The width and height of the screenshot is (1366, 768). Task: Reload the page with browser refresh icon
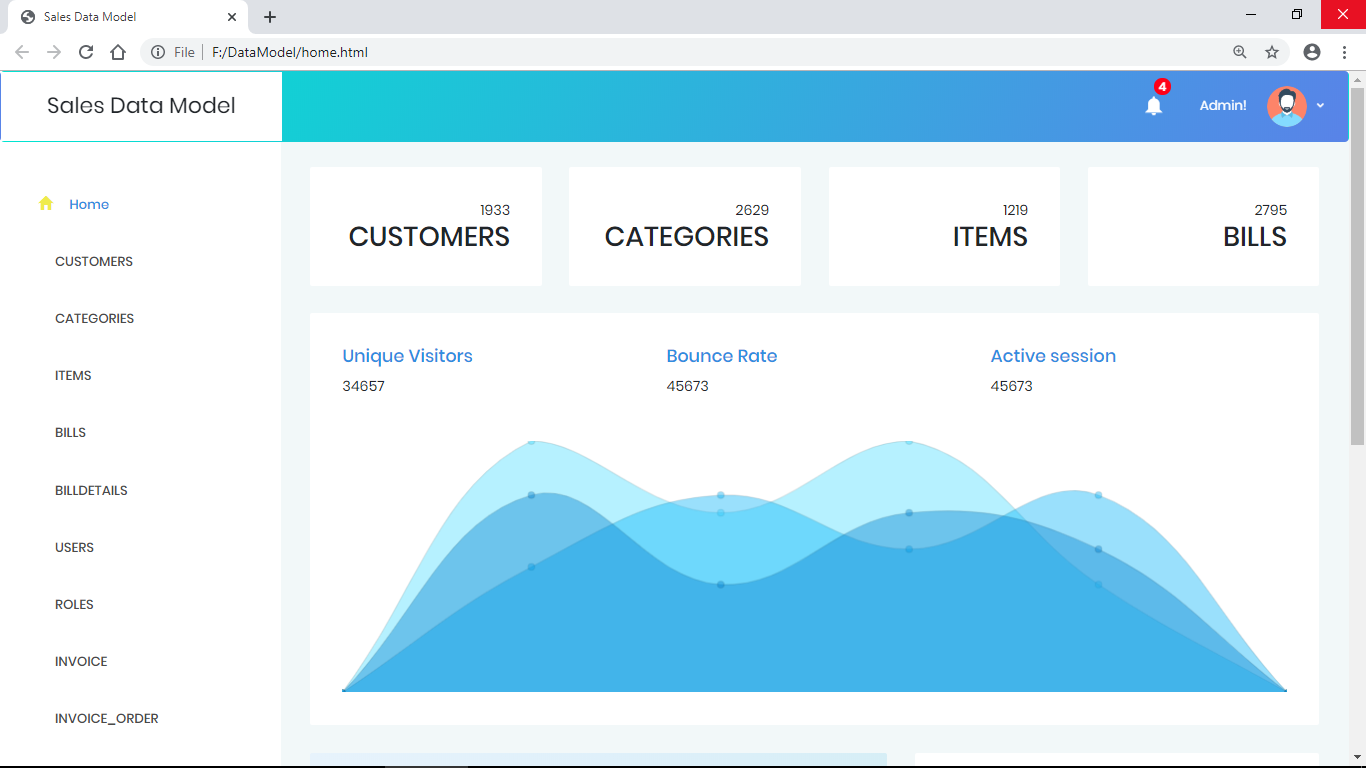tap(86, 52)
